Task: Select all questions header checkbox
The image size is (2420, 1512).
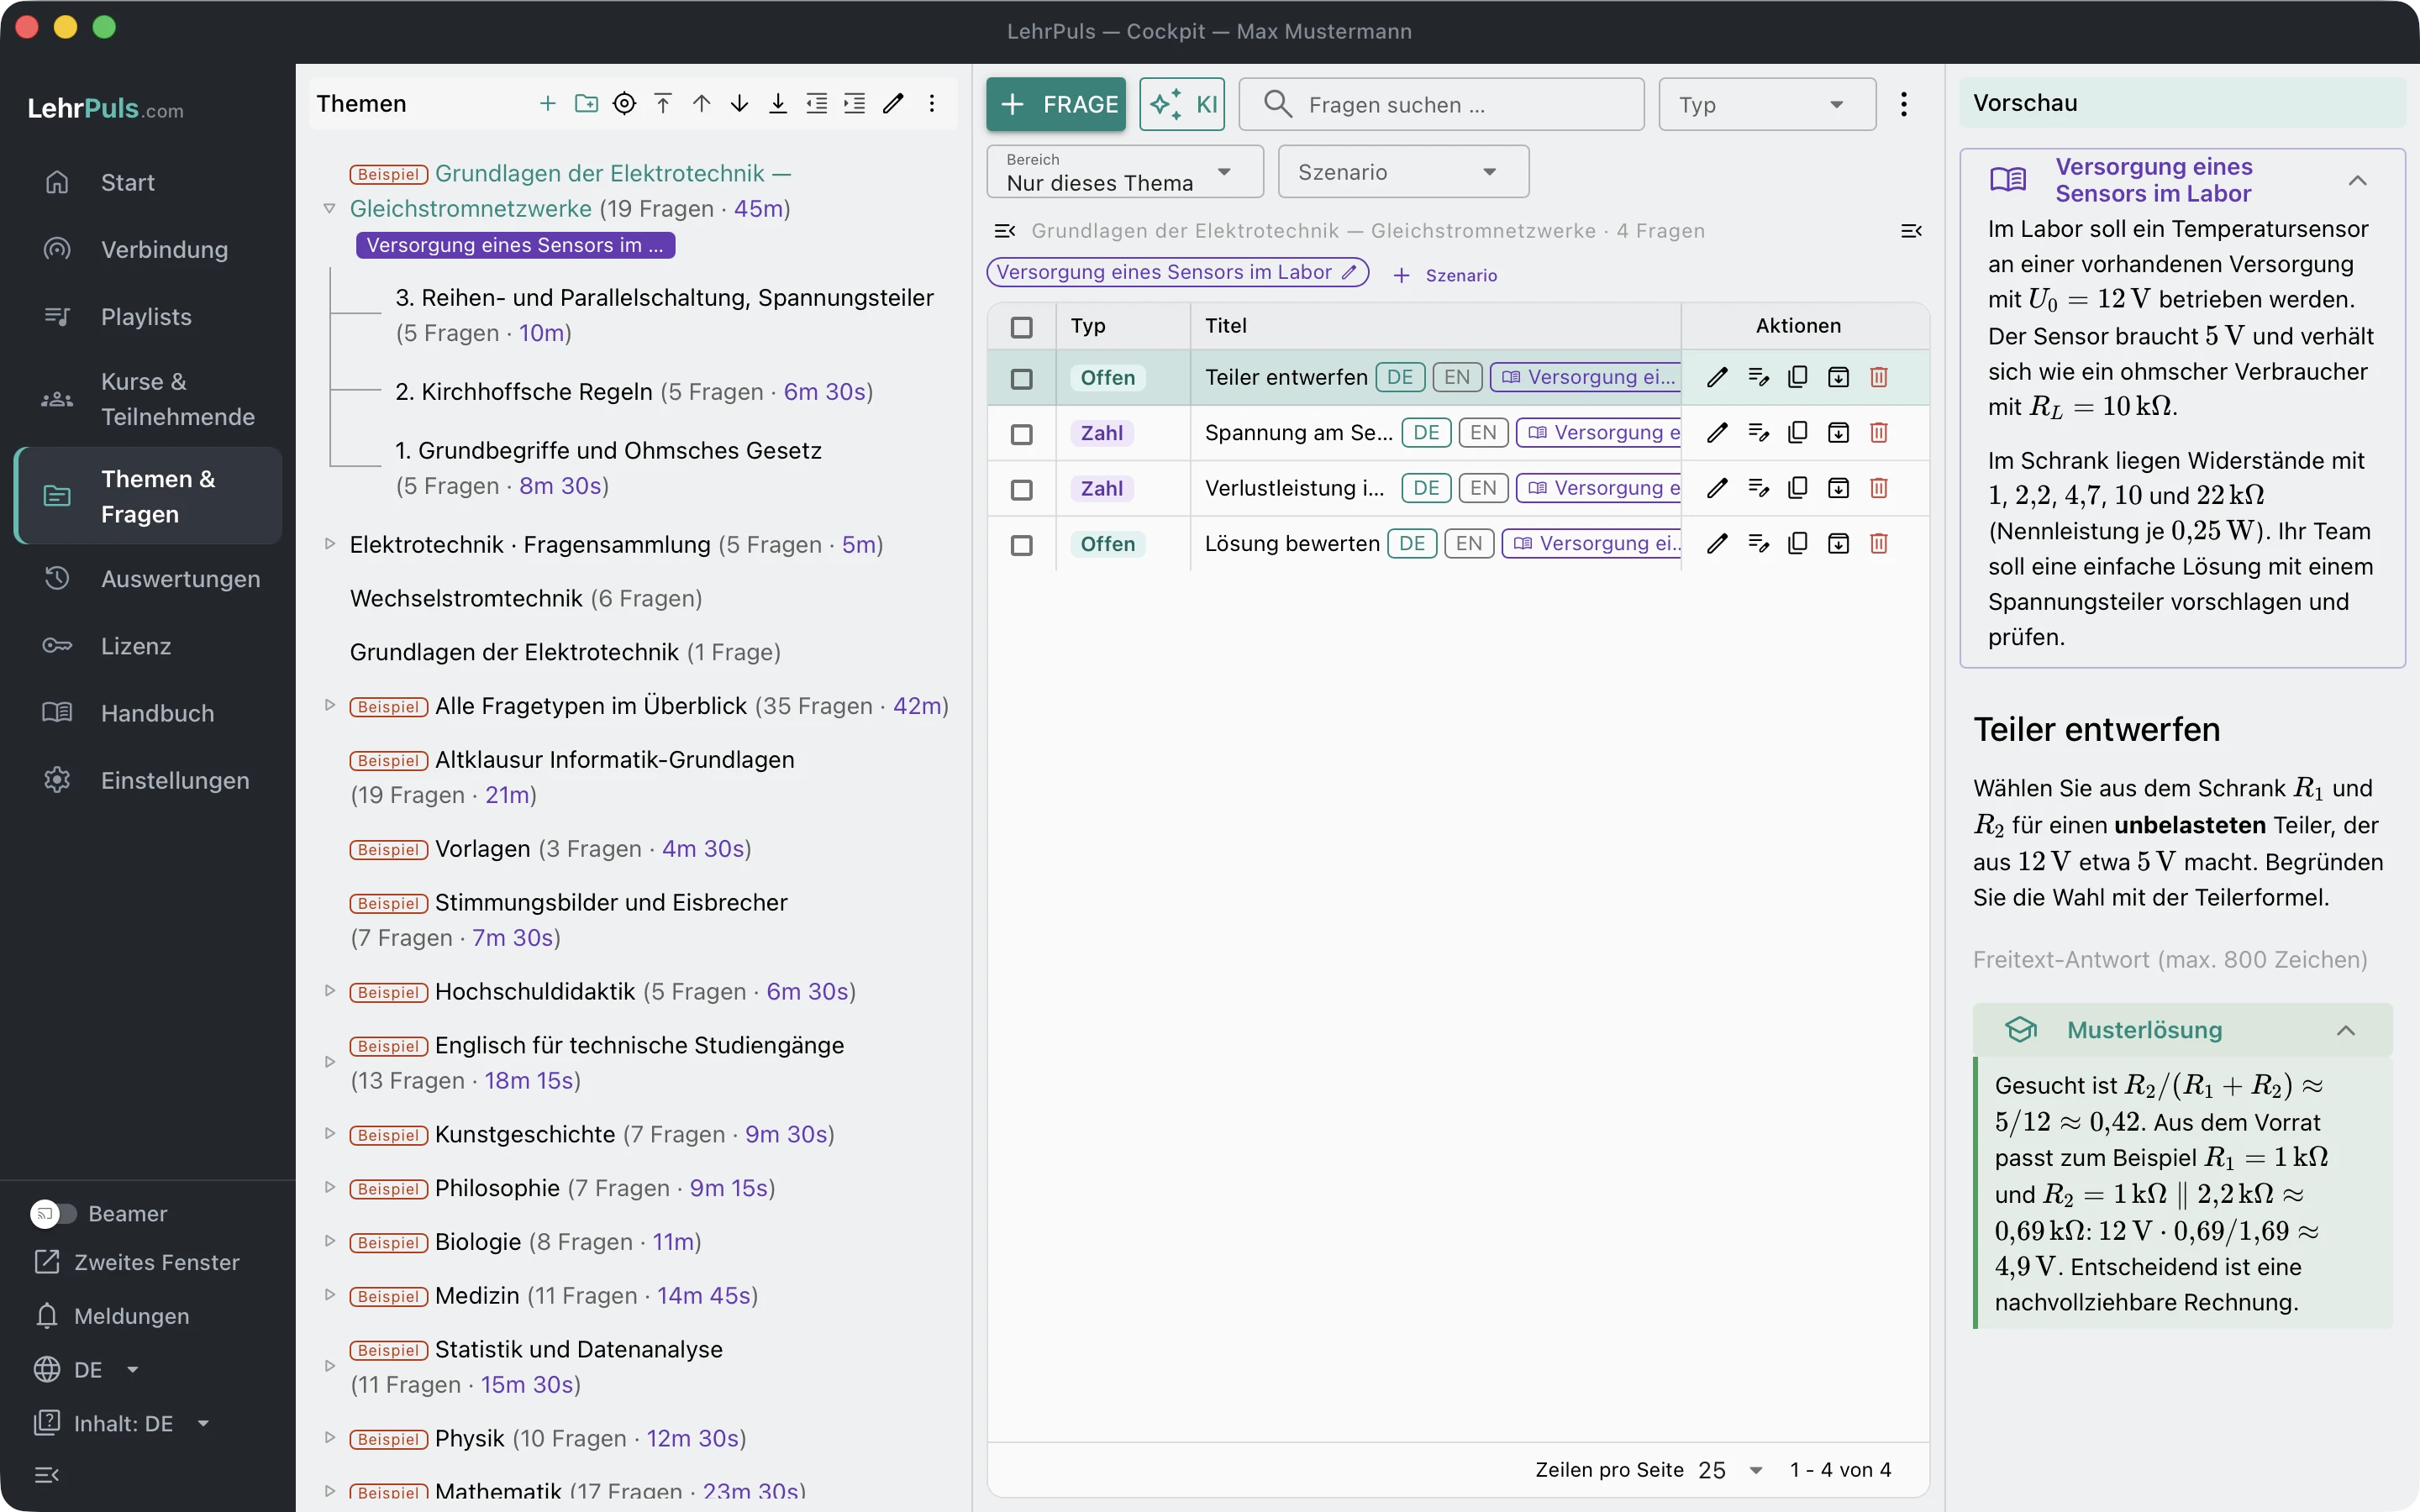Action: pyautogui.click(x=1021, y=327)
